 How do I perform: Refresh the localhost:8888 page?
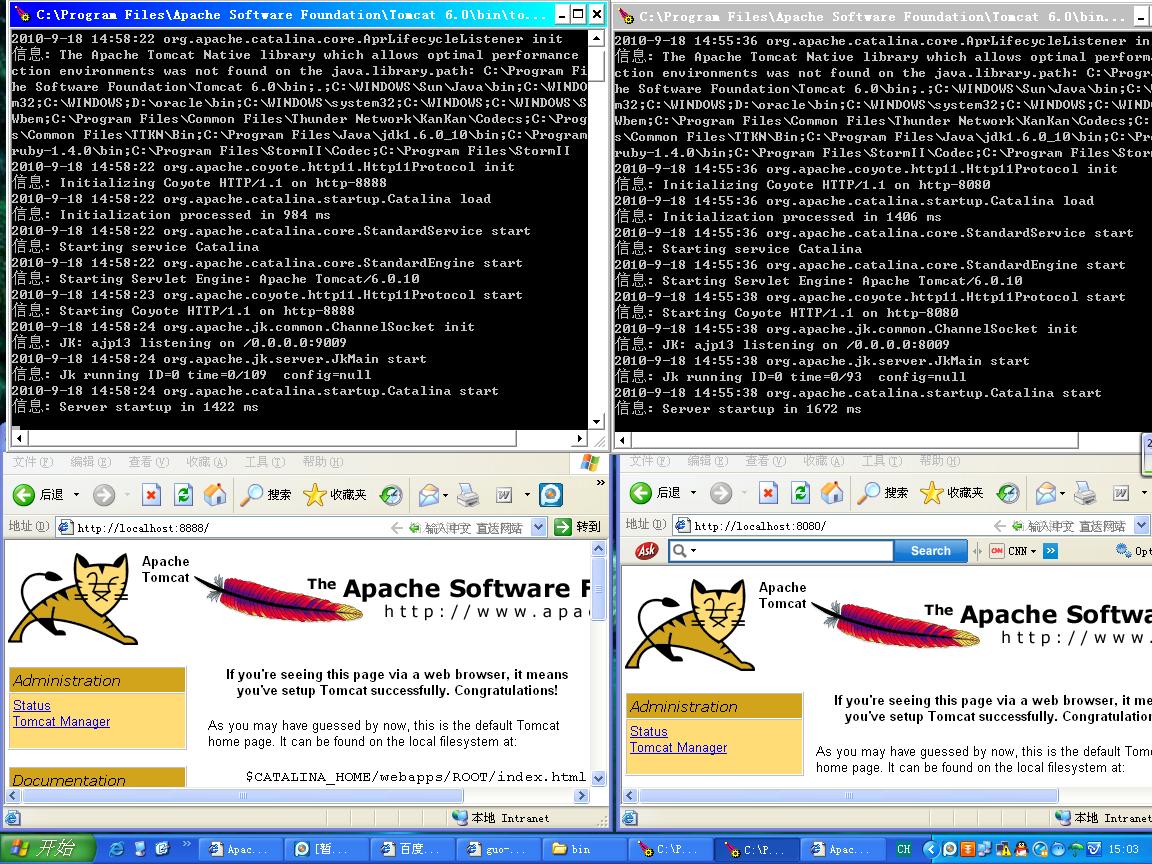click(x=183, y=494)
